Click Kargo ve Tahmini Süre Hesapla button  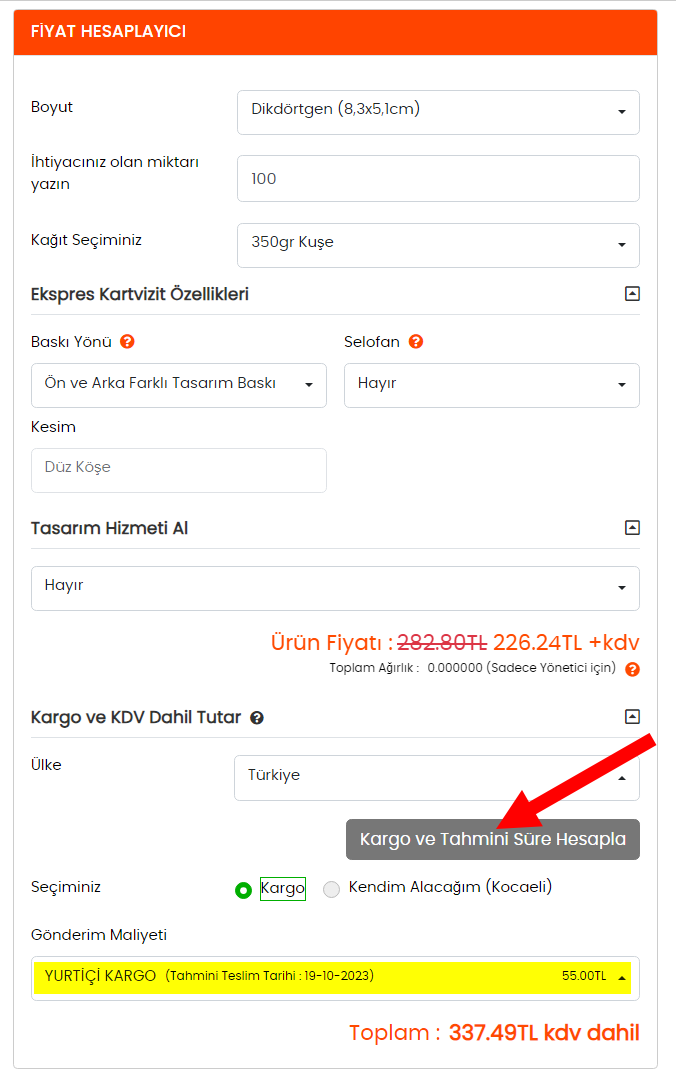pyautogui.click(x=493, y=839)
